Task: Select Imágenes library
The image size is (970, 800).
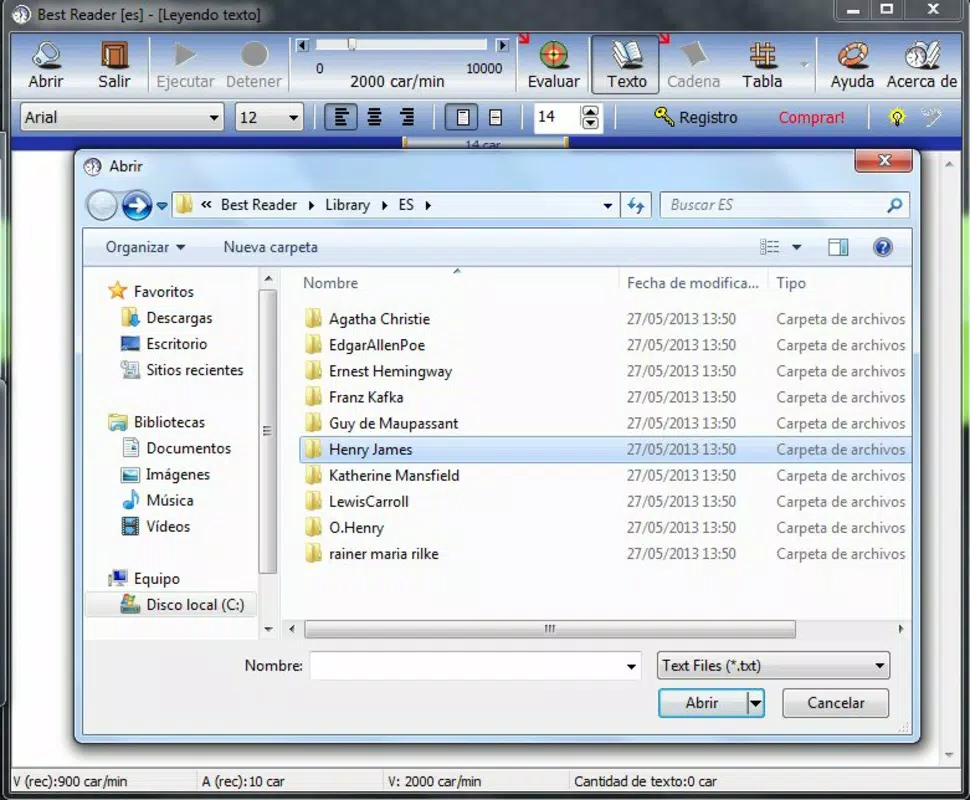Action: click(x=165, y=474)
